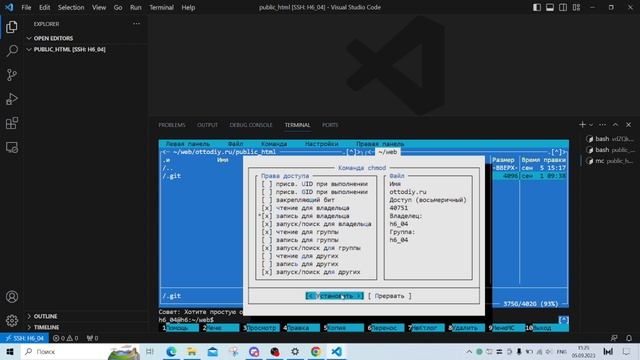This screenshot has height=360, width=640.
Task: Open the Manage gear icon
Action: coord(12,321)
